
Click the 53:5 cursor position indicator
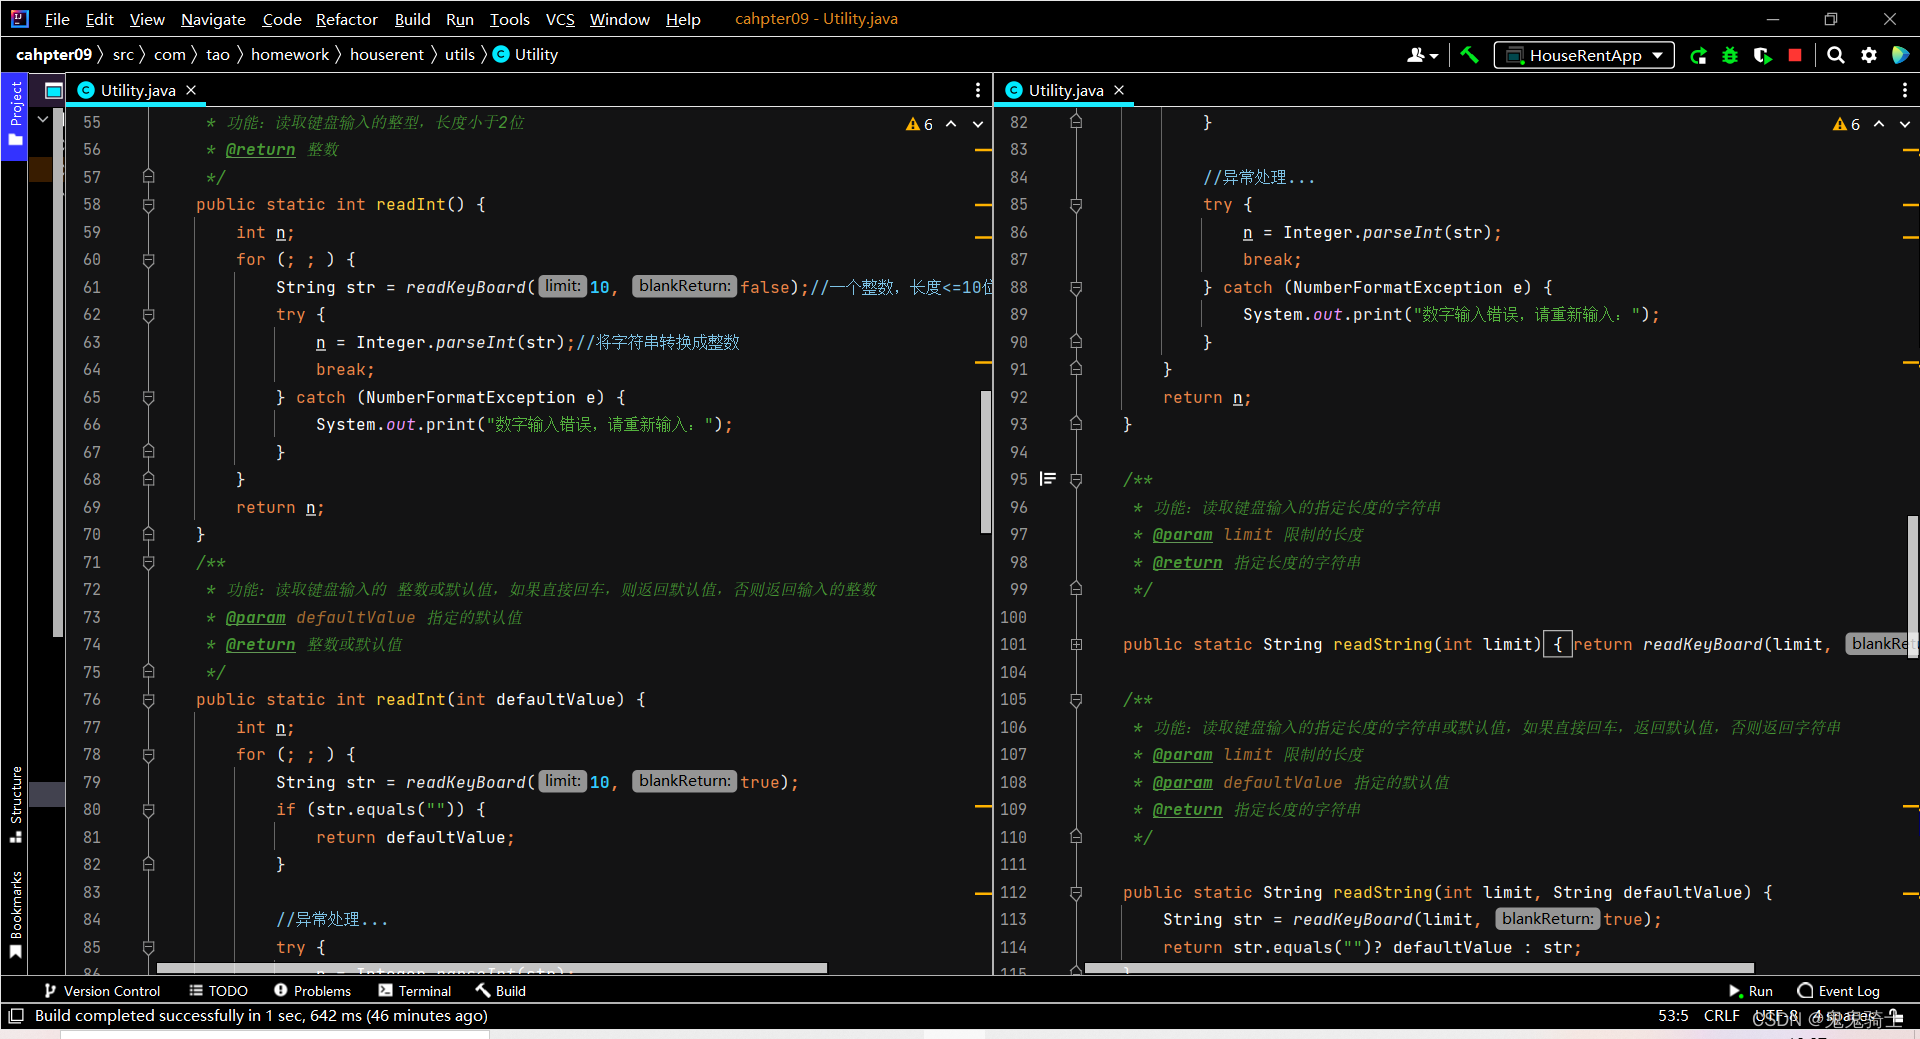(1673, 1016)
